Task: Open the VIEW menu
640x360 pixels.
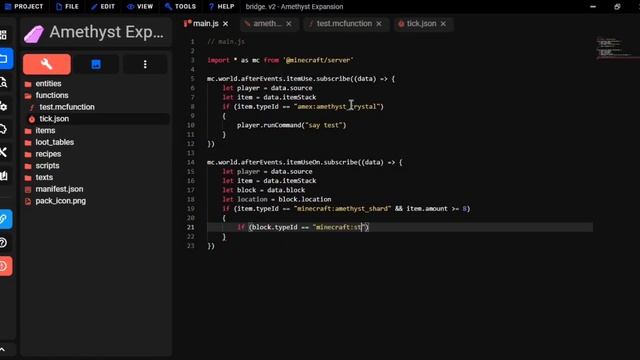Action: point(140,7)
